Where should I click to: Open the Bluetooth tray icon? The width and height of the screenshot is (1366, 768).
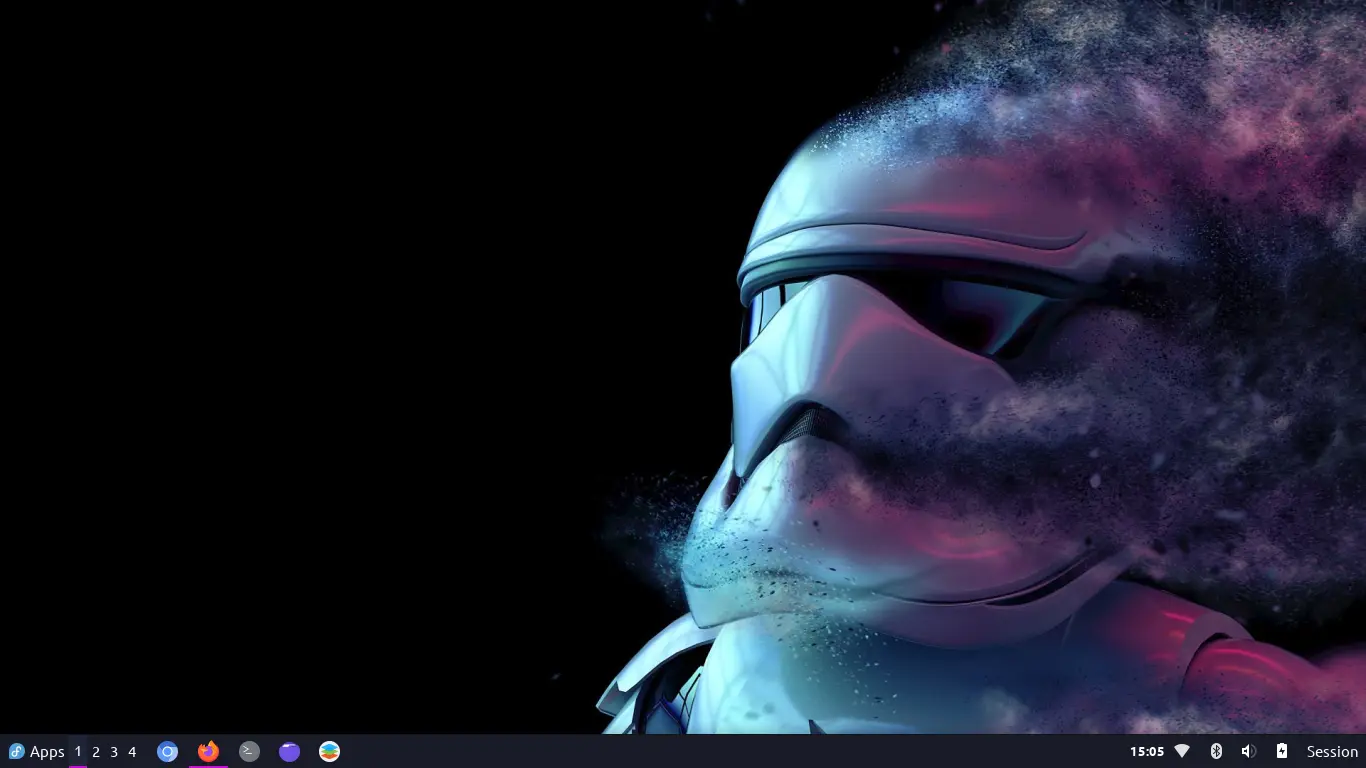tap(1216, 751)
